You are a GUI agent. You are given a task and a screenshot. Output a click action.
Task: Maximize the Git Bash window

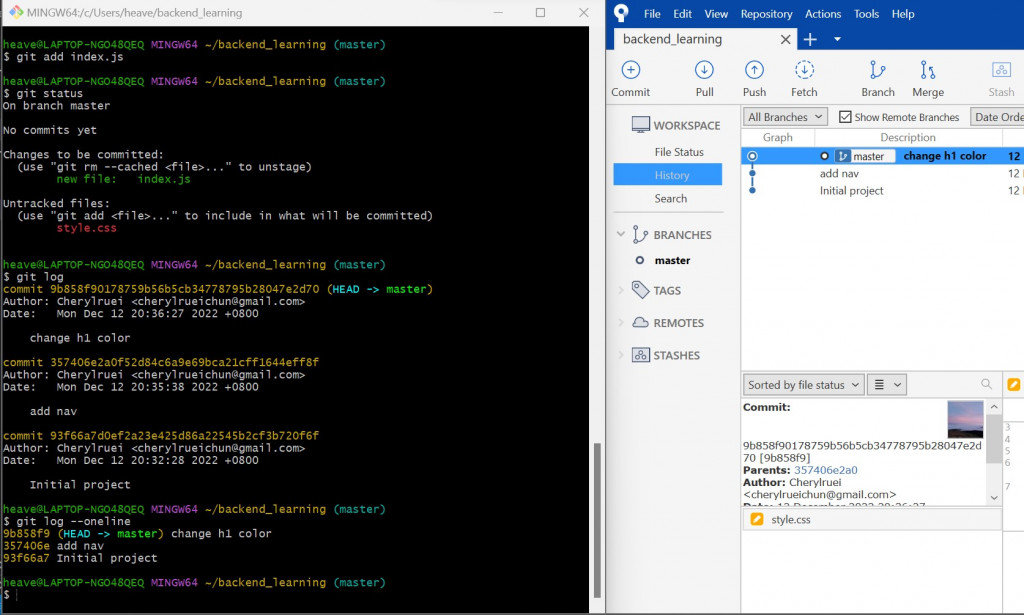click(540, 12)
